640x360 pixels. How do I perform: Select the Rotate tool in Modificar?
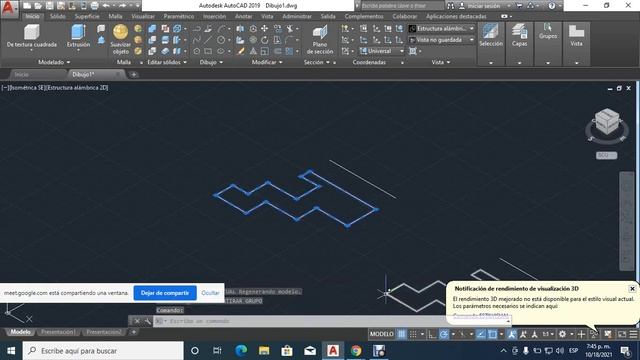[264, 40]
